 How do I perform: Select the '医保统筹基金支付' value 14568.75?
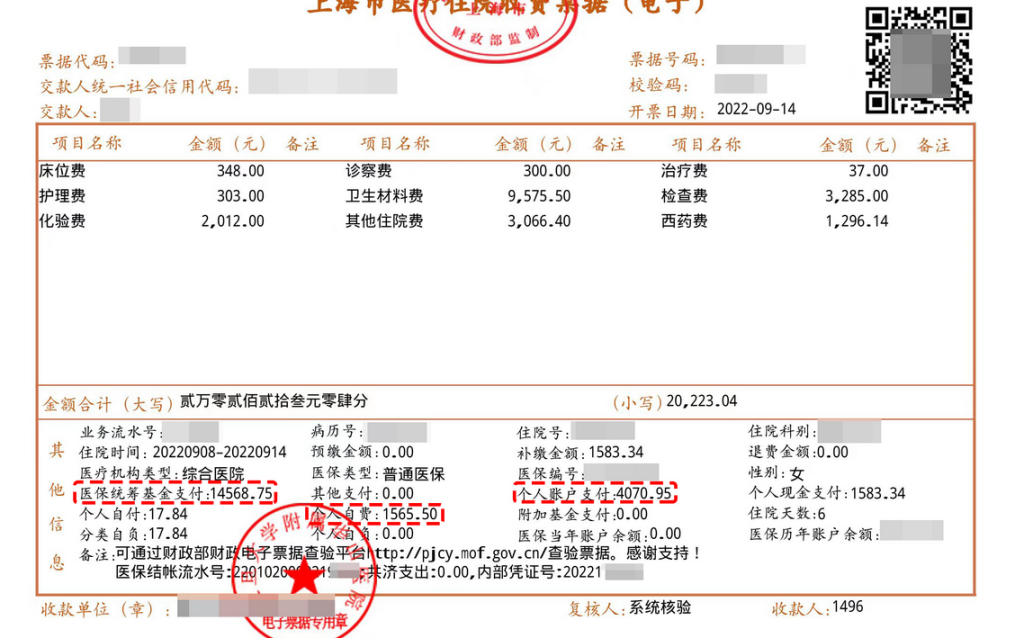pyautogui.click(x=240, y=494)
